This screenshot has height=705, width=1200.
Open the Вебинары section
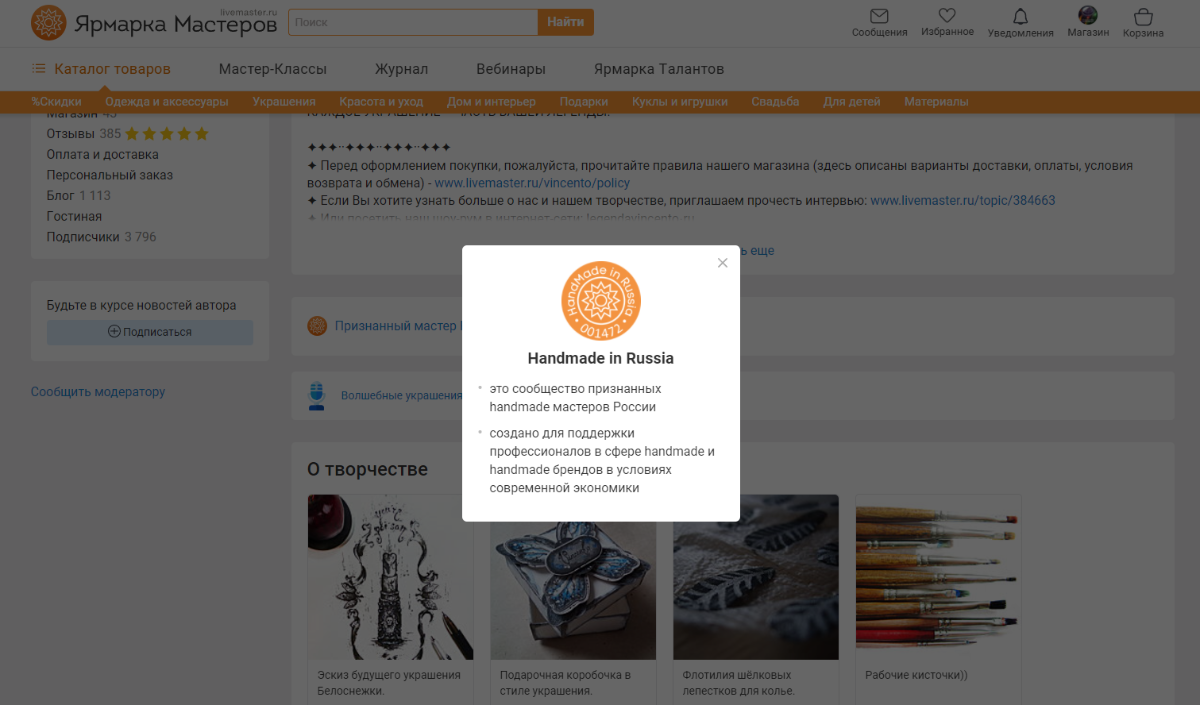point(511,69)
